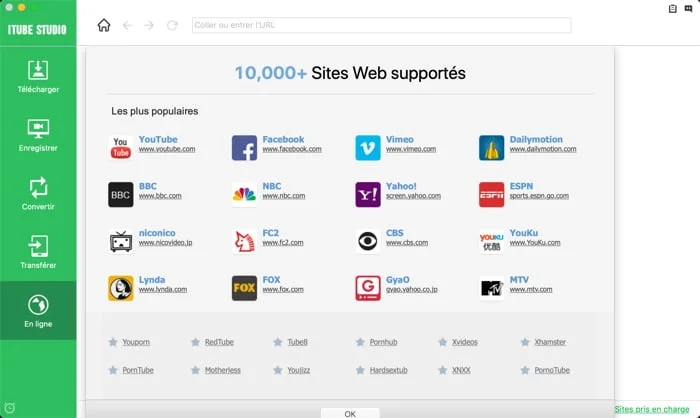Click the BBC logo icon

click(x=121, y=195)
